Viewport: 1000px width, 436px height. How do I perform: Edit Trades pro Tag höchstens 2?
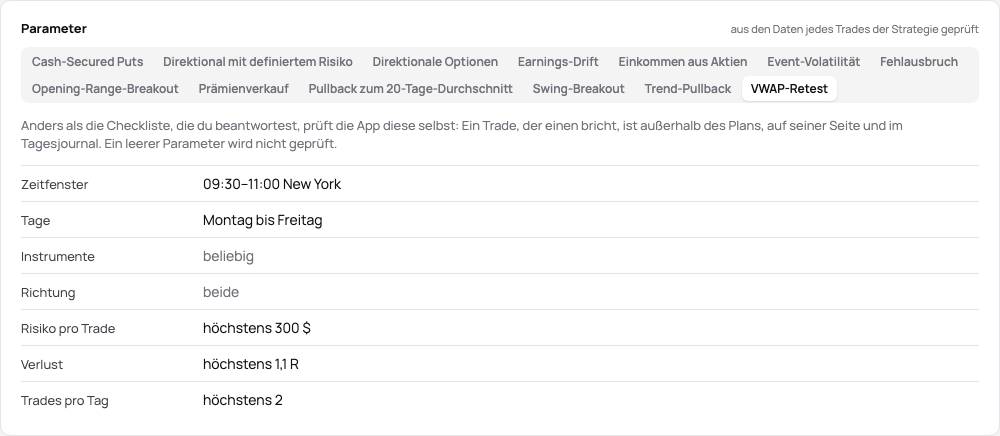click(242, 400)
